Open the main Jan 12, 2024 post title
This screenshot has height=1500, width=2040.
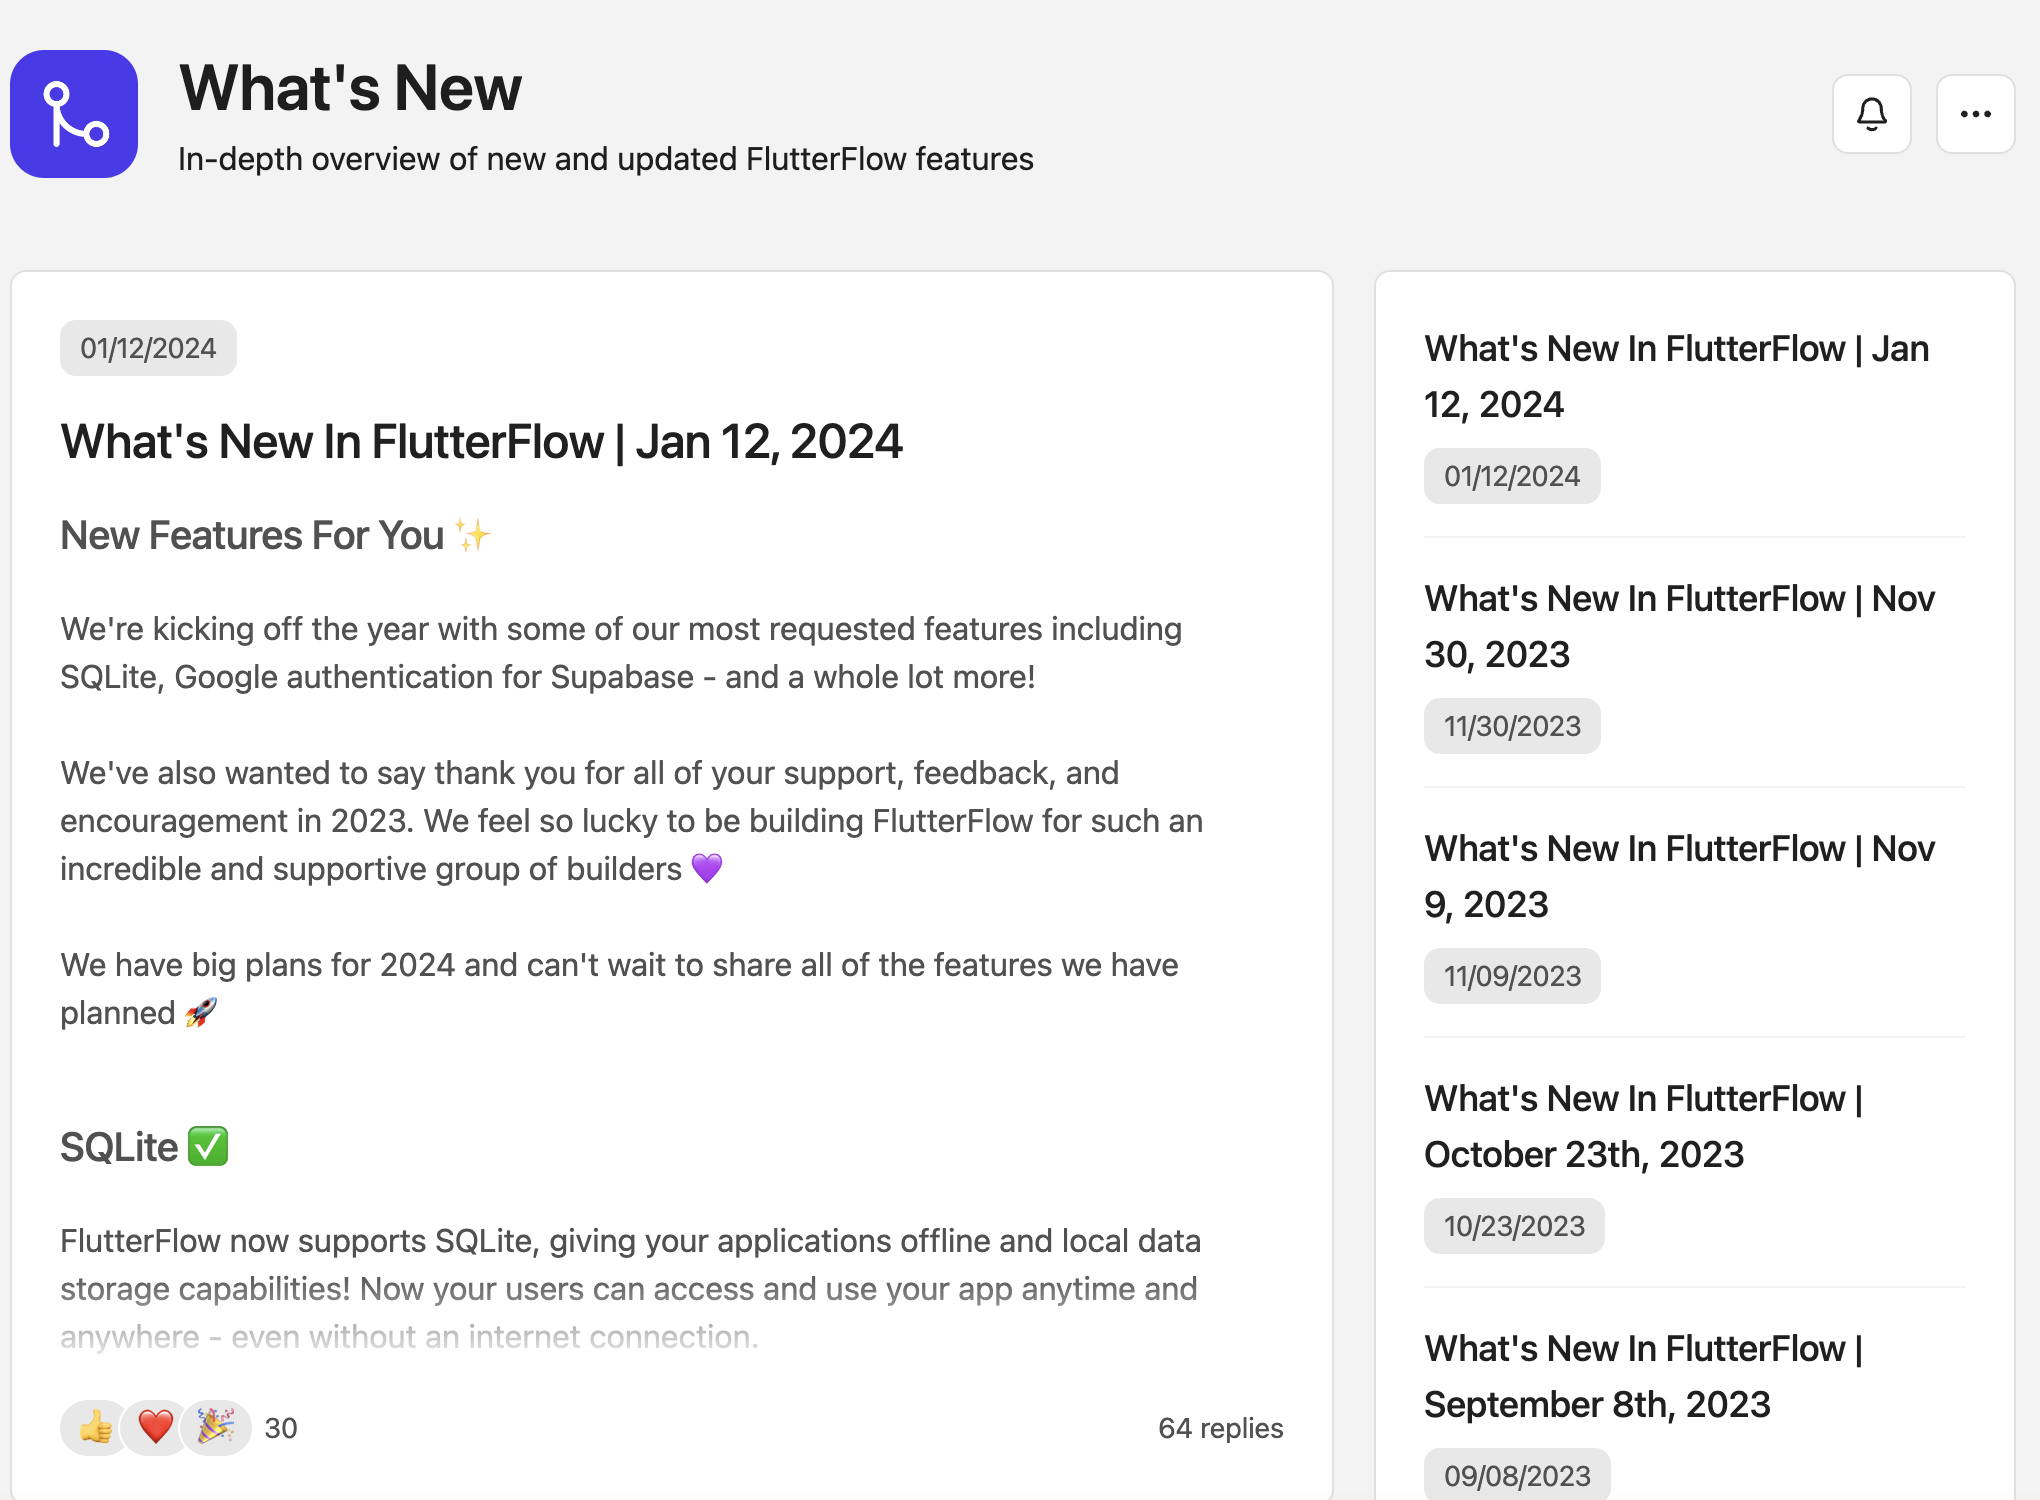(481, 442)
